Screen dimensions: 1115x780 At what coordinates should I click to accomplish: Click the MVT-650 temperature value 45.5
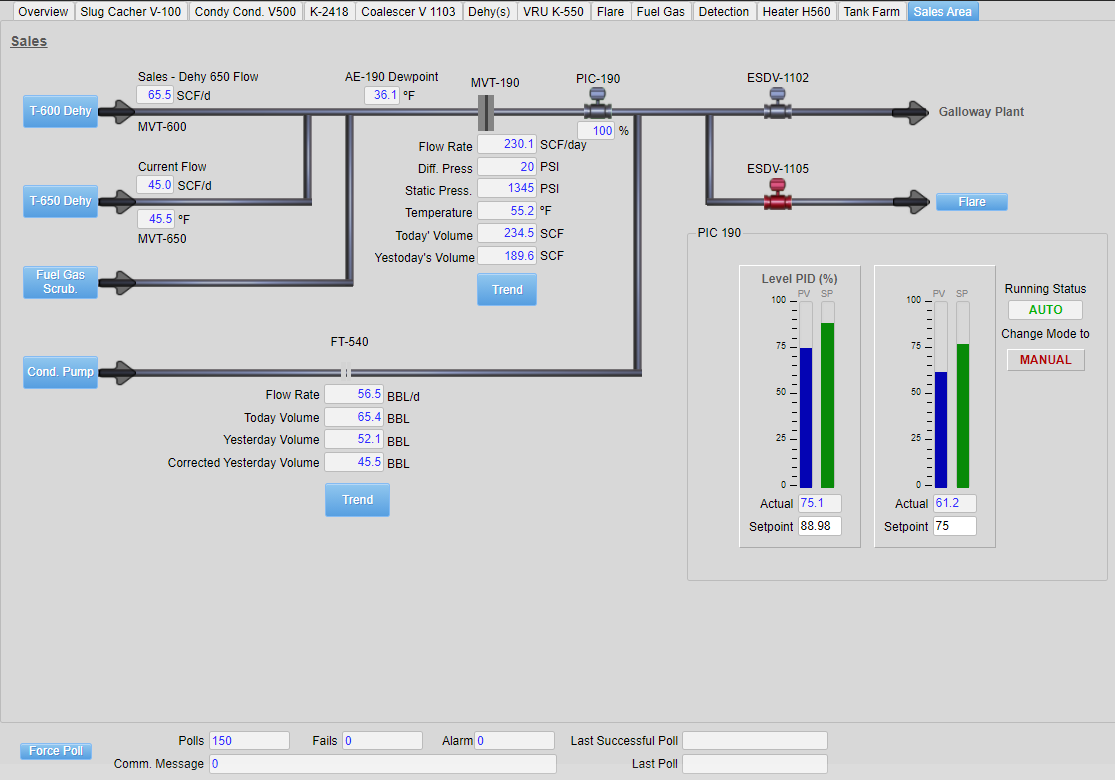pyautogui.click(x=156, y=219)
